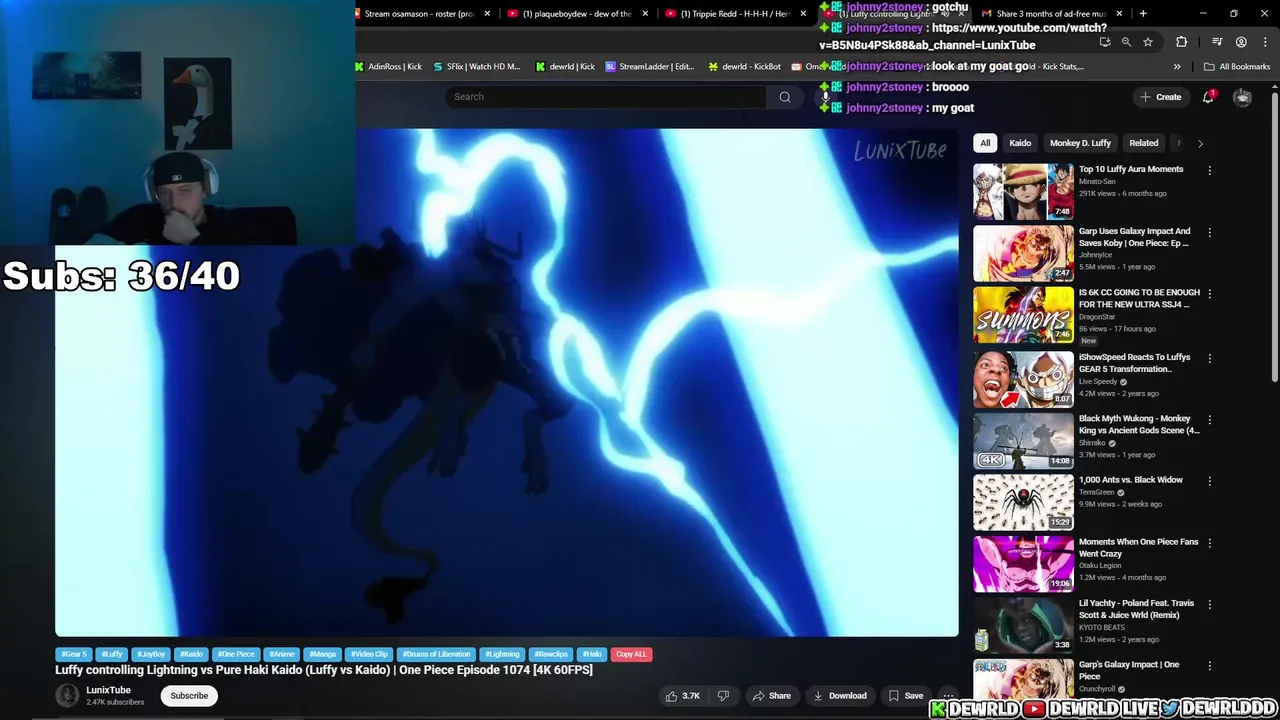Open the LunixTube channel avatar
The height and width of the screenshot is (720, 1280).
pyautogui.click(x=67, y=695)
